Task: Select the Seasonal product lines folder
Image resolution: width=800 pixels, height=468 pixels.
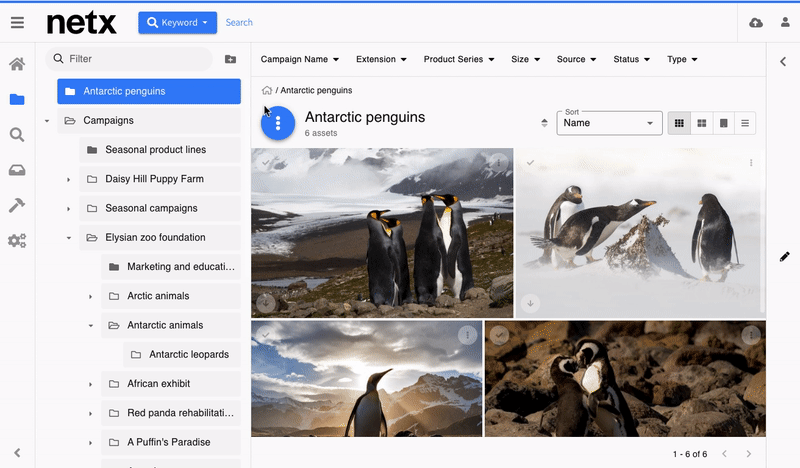Action: (155, 150)
